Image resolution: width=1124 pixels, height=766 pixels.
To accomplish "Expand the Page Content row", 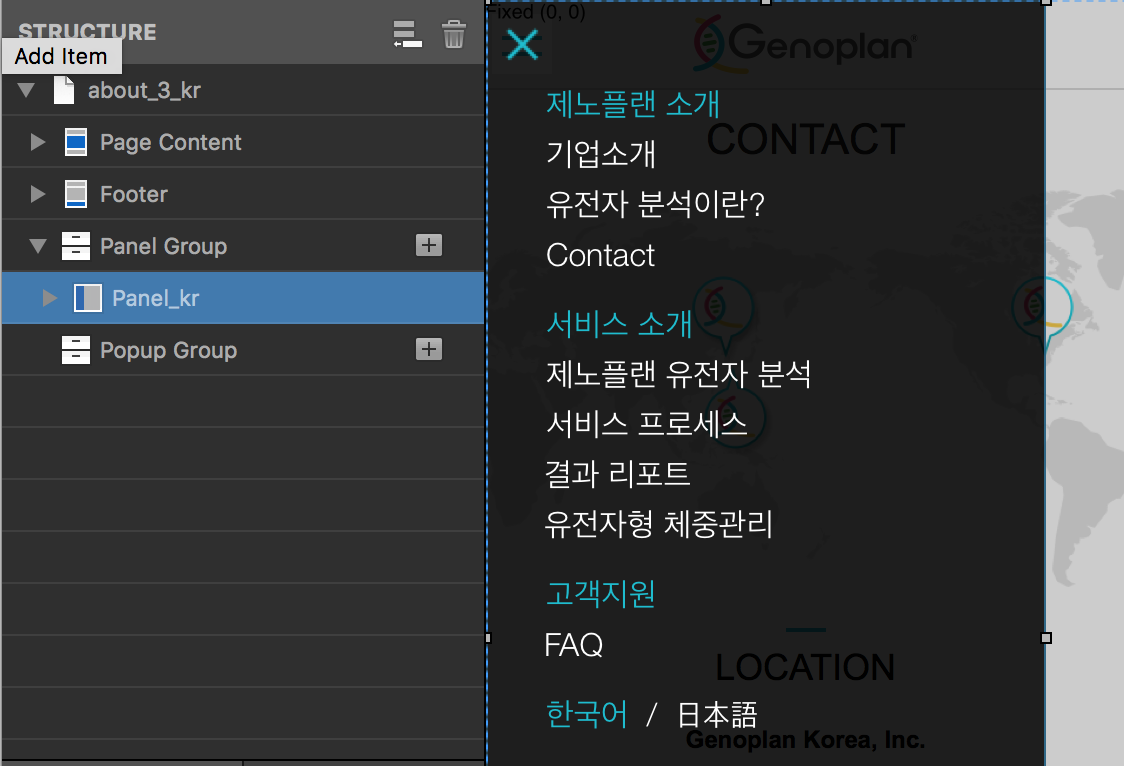I will [38, 142].
